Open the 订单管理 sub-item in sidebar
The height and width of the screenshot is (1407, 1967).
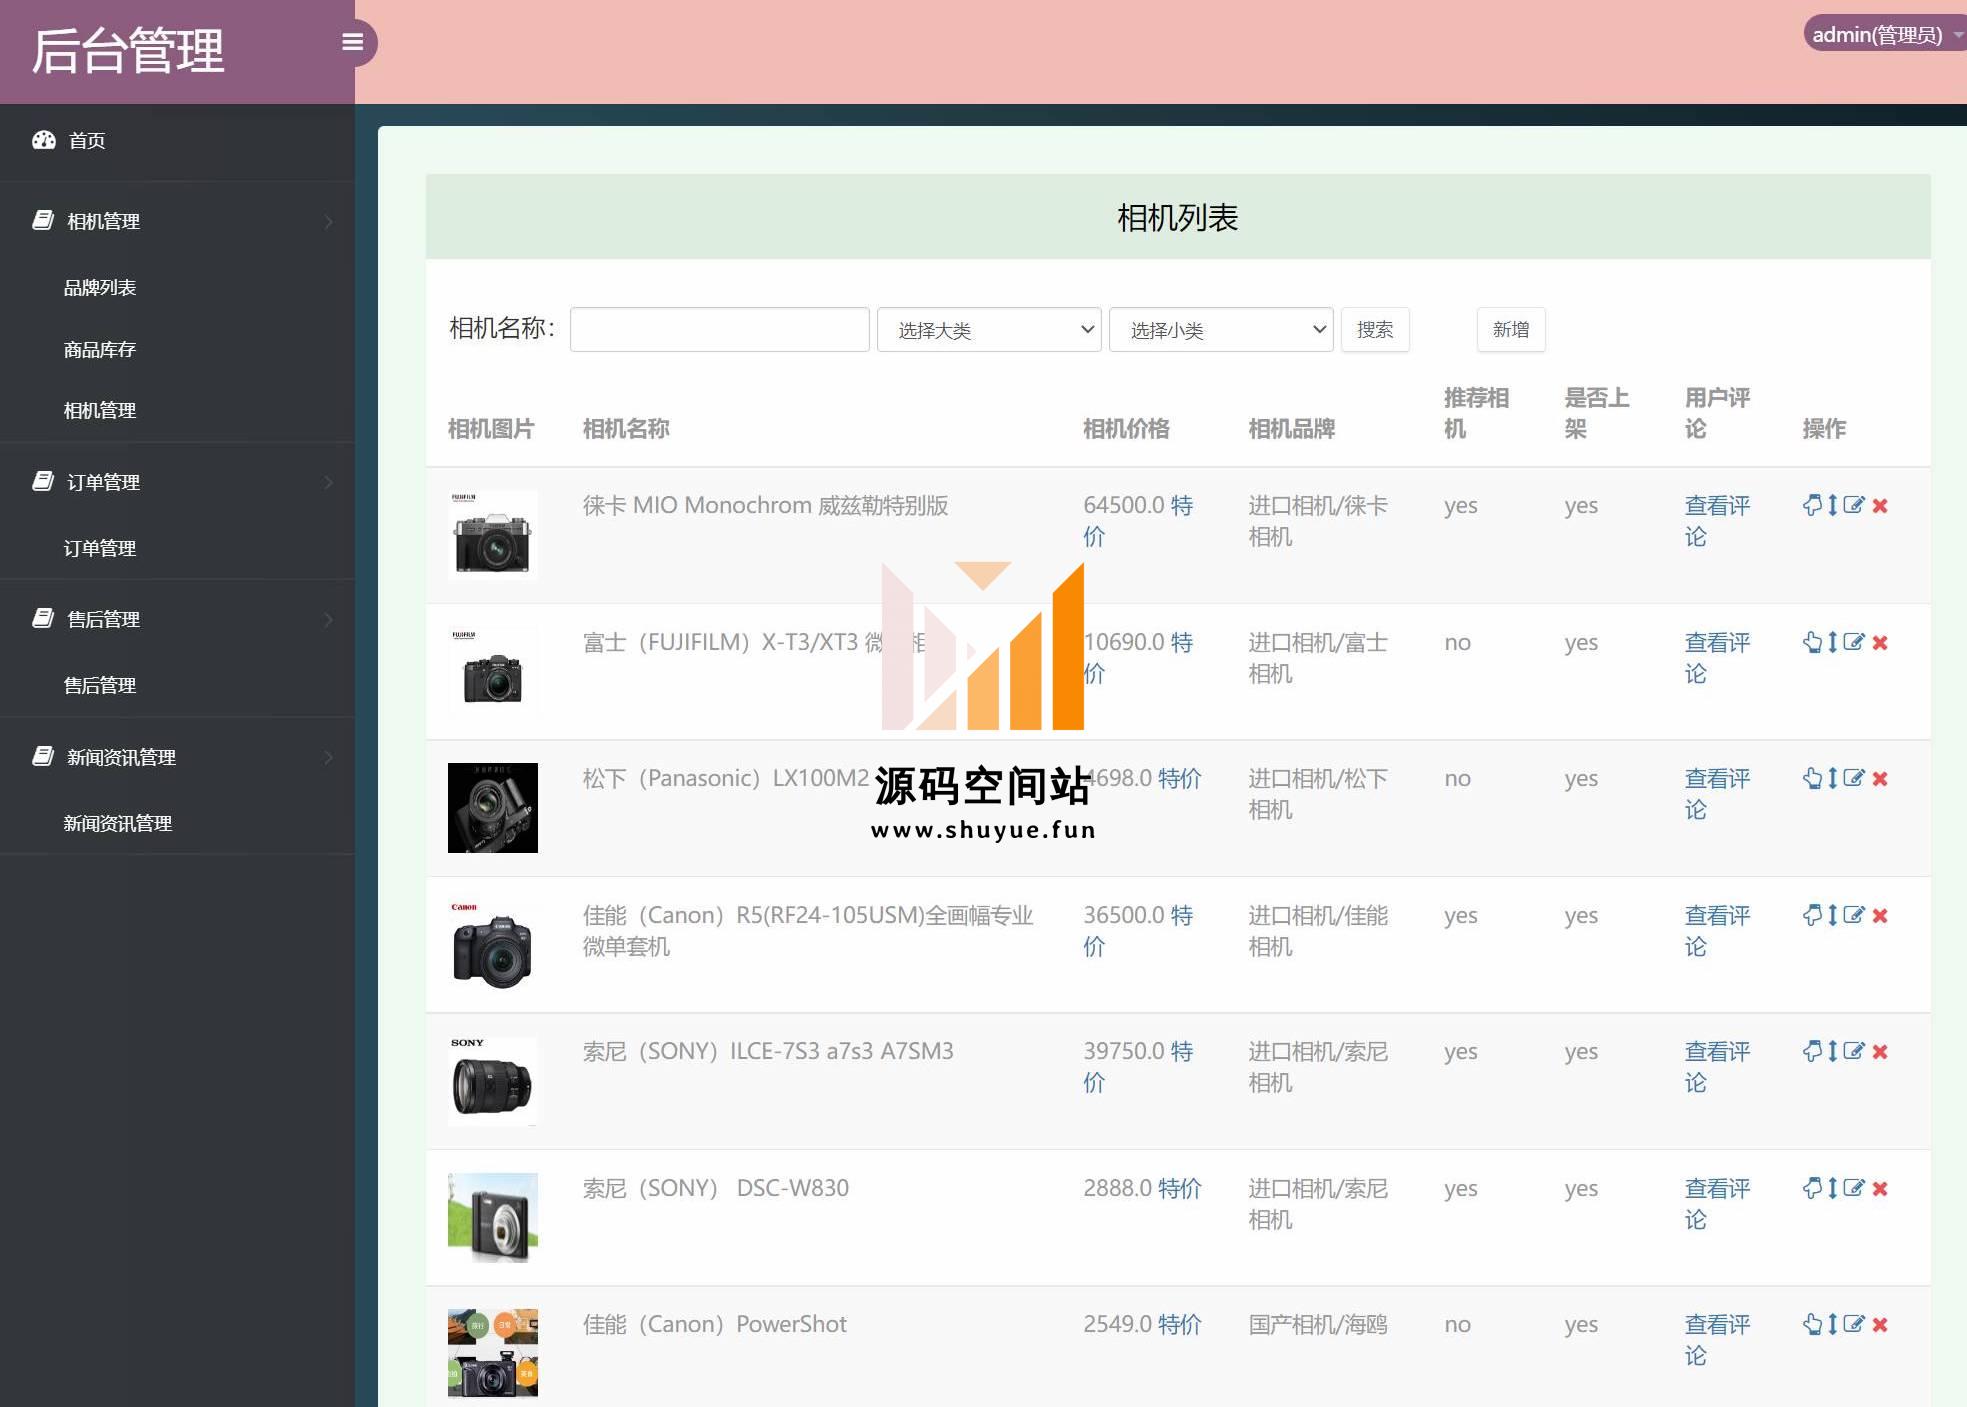pos(100,549)
